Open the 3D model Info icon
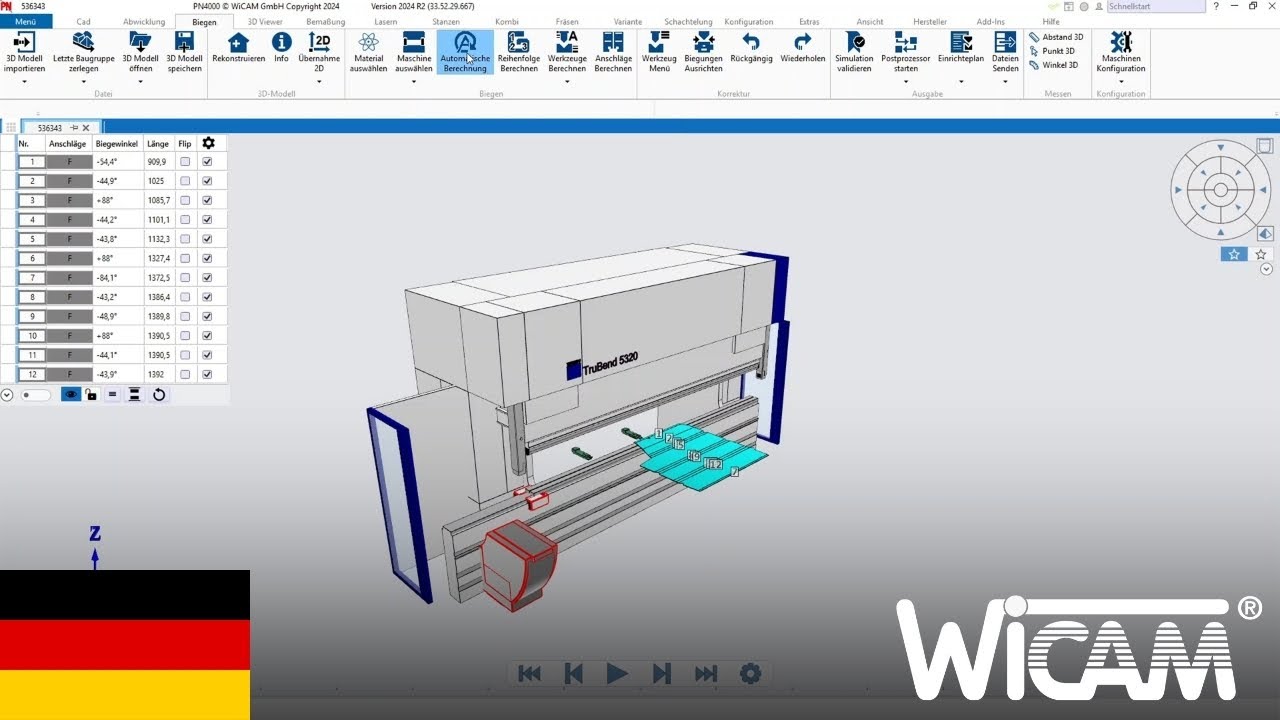Screen dimensions: 1280x720 282,42
